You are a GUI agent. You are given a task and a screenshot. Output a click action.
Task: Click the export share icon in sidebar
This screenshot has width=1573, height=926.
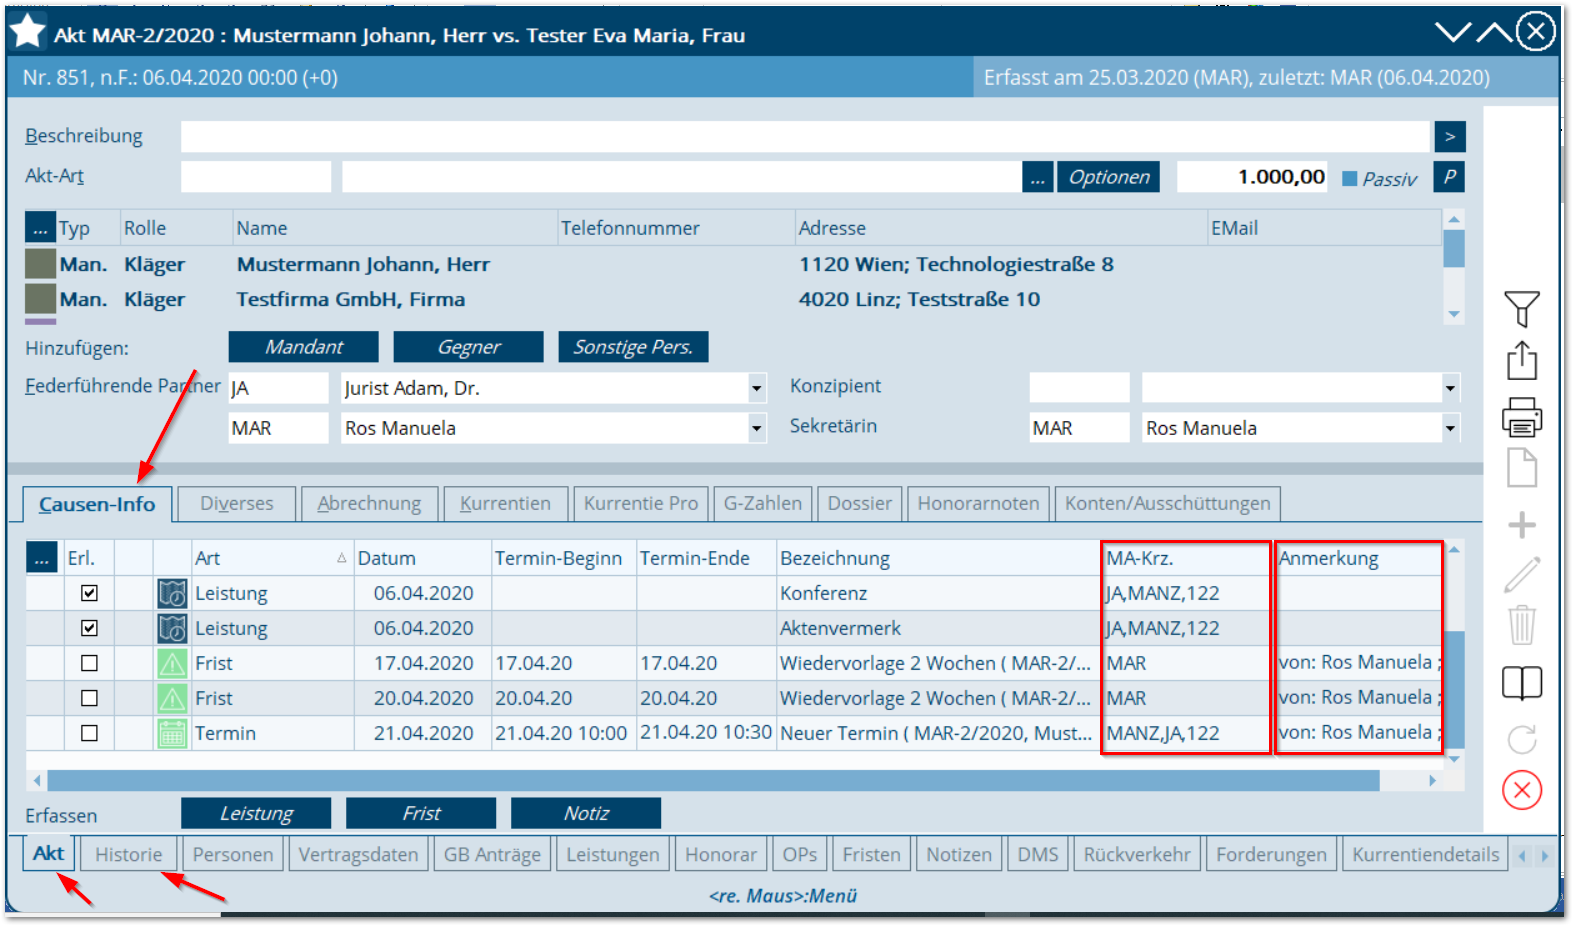coord(1521,360)
